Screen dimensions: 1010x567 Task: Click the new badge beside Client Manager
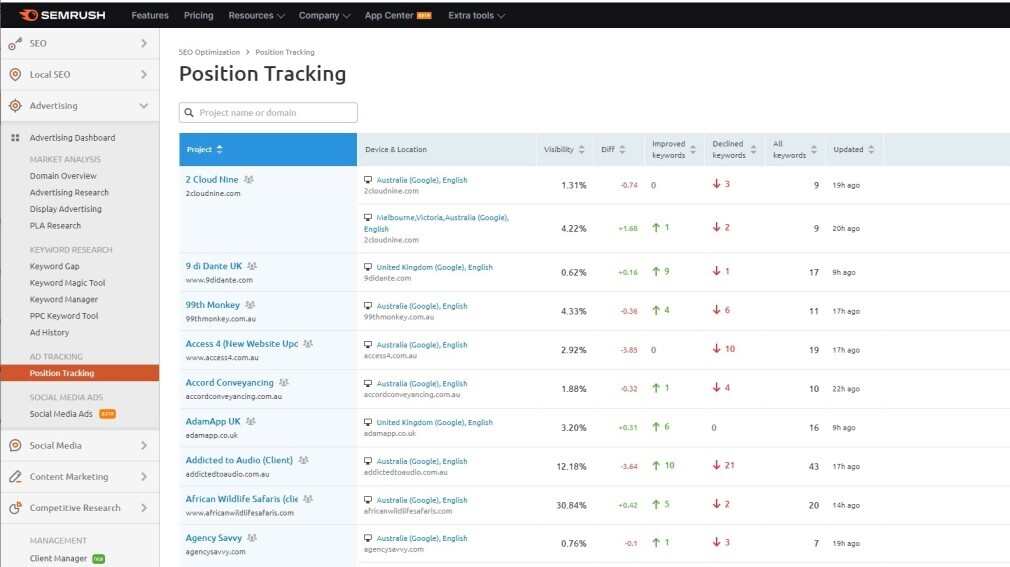point(99,559)
